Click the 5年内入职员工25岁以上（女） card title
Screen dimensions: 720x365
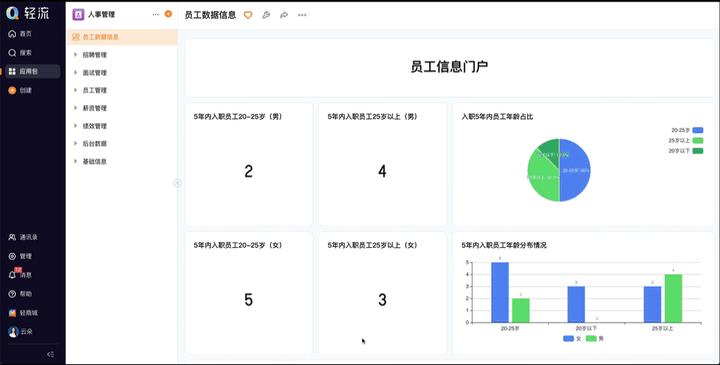(x=372, y=245)
